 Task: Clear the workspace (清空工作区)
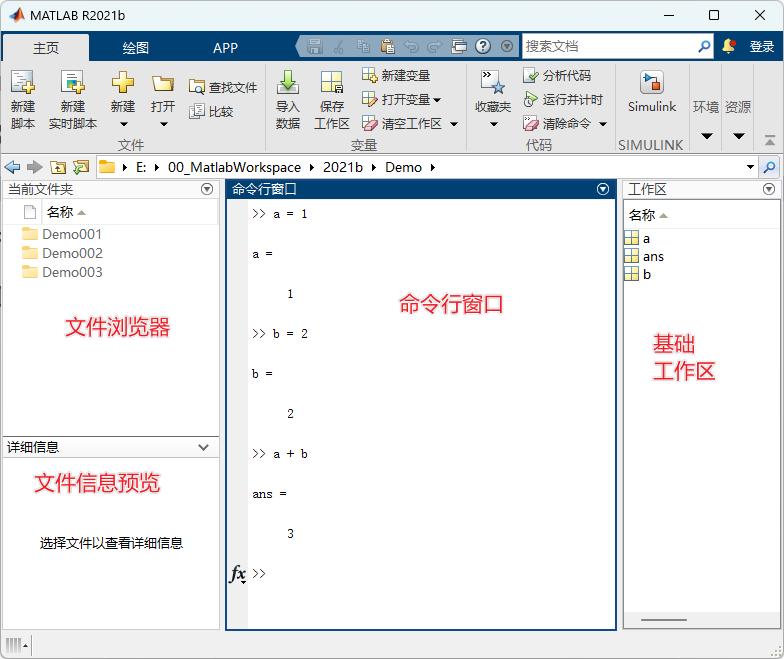pos(403,124)
